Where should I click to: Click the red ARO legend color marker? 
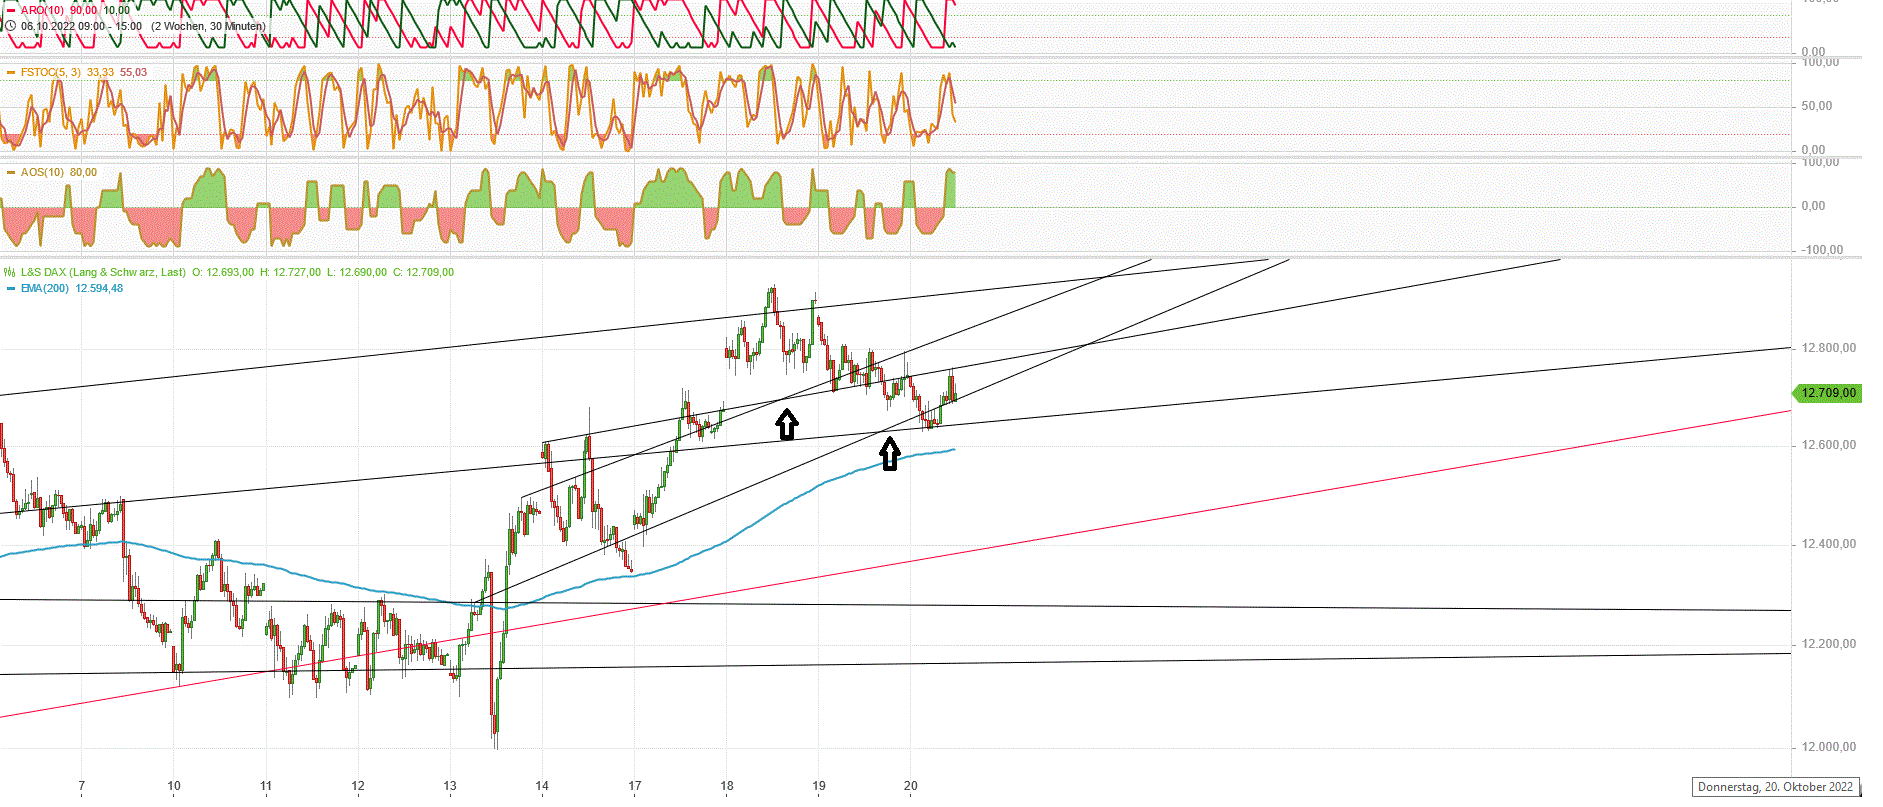click(11, 10)
